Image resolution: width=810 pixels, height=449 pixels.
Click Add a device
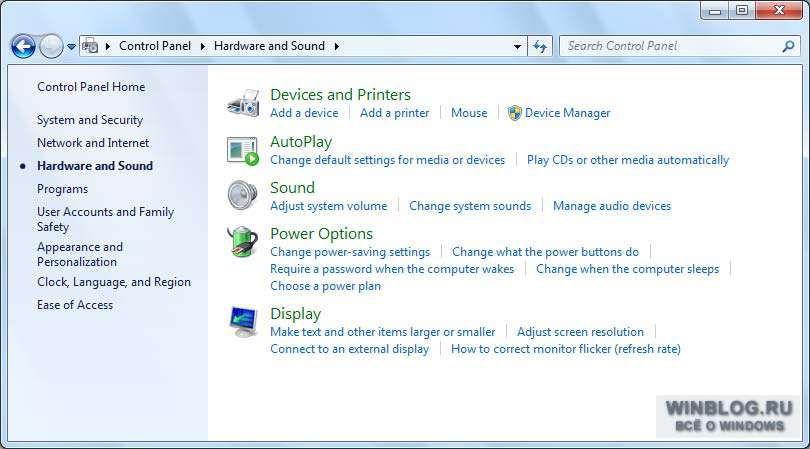coord(304,113)
